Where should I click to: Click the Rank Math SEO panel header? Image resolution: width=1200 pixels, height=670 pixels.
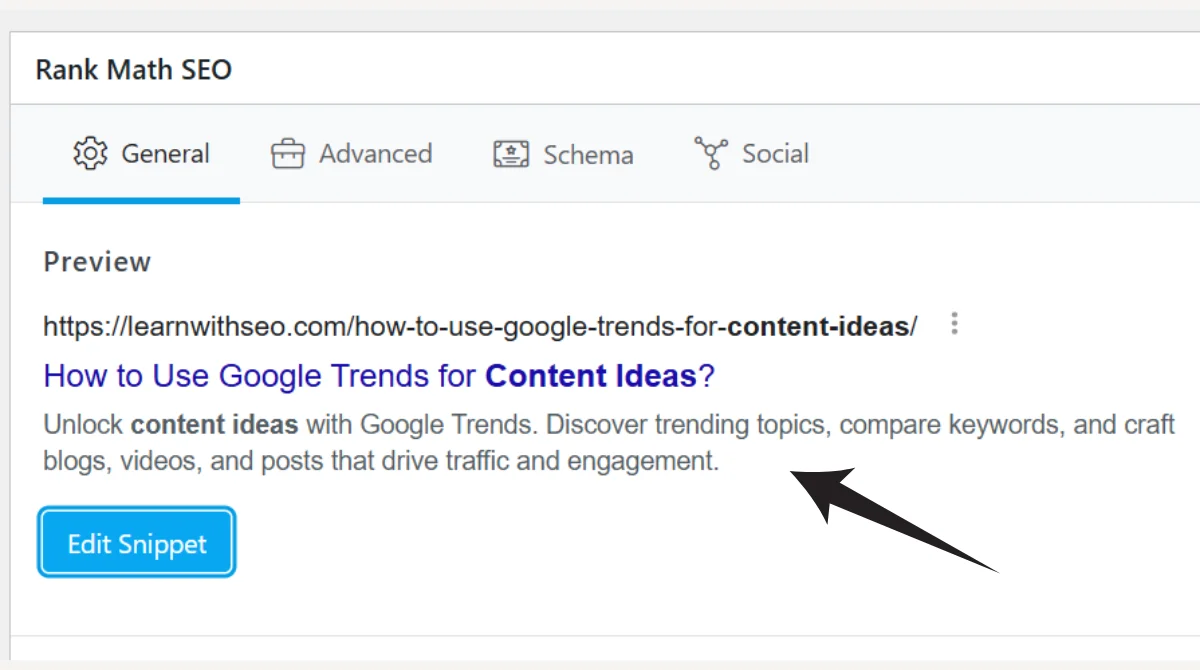coord(133,69)
